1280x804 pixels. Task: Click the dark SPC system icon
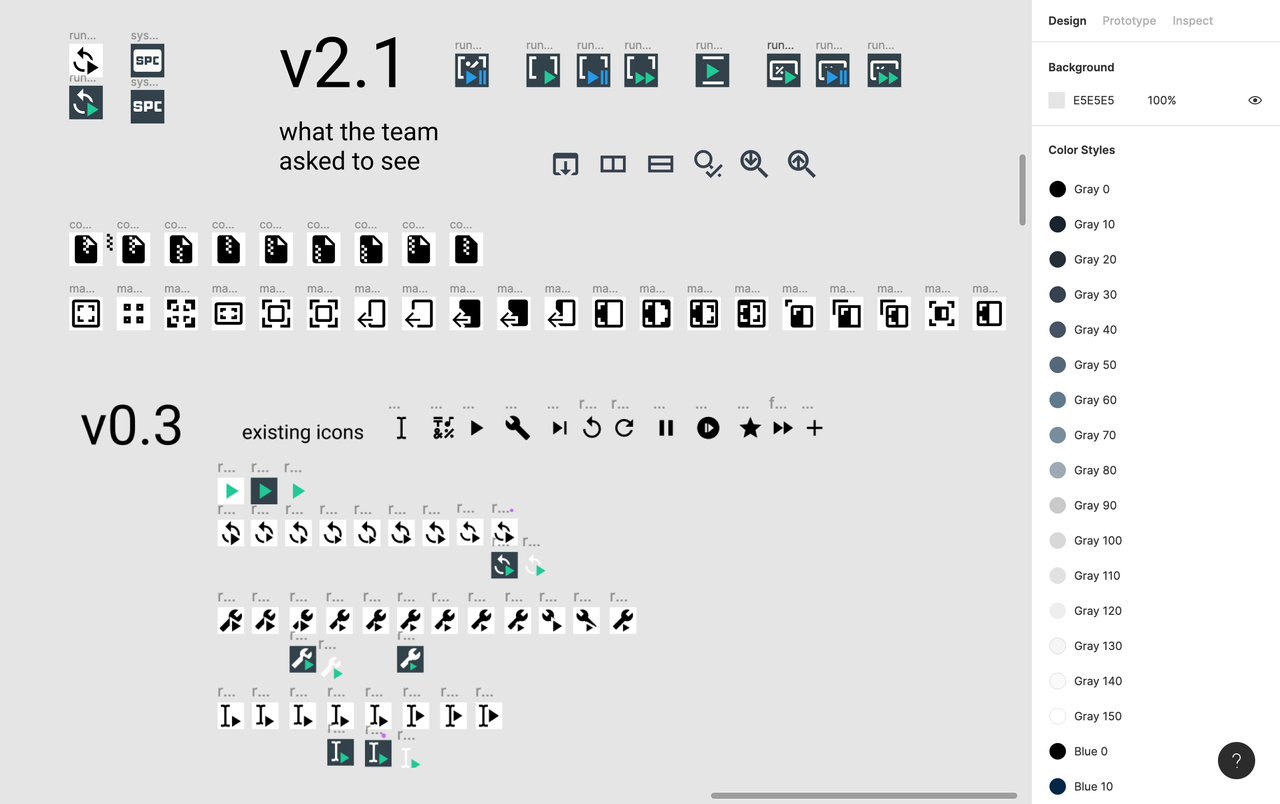coord(147,107)
